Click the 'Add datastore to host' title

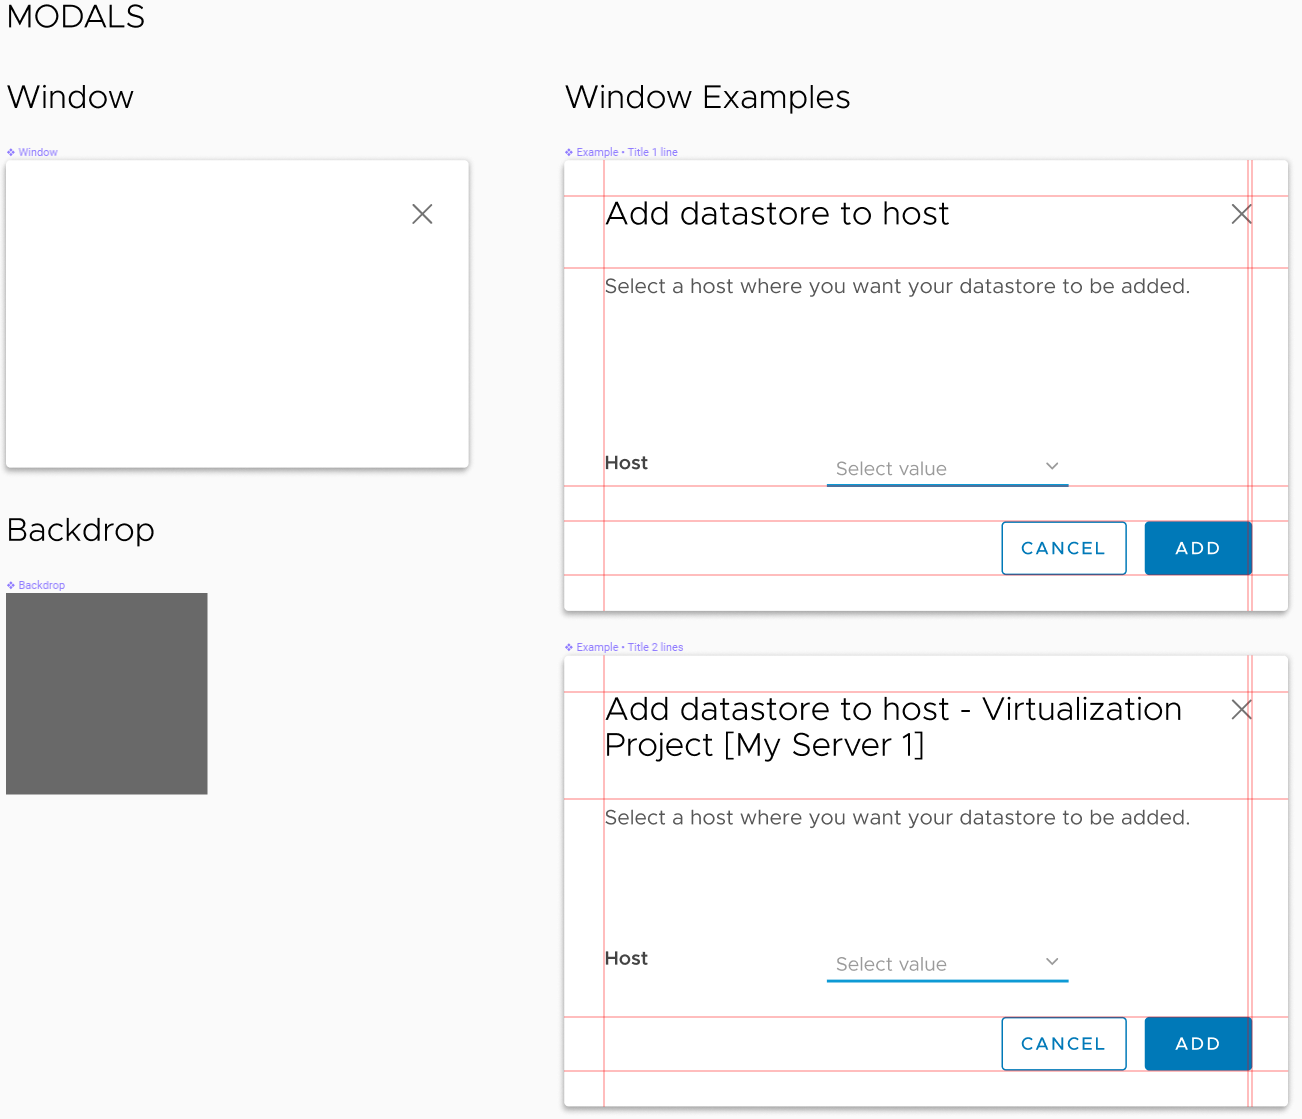[x=777, y=214]
